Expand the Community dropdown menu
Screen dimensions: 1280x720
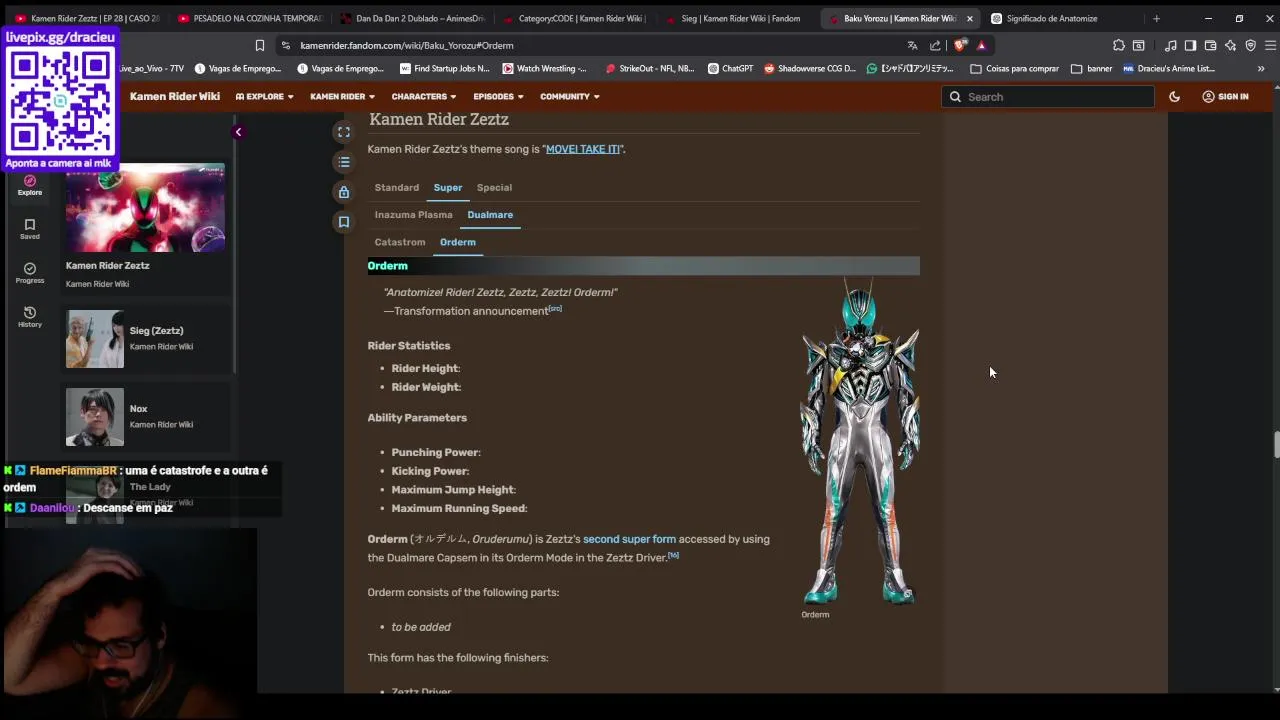pos(570,97)
